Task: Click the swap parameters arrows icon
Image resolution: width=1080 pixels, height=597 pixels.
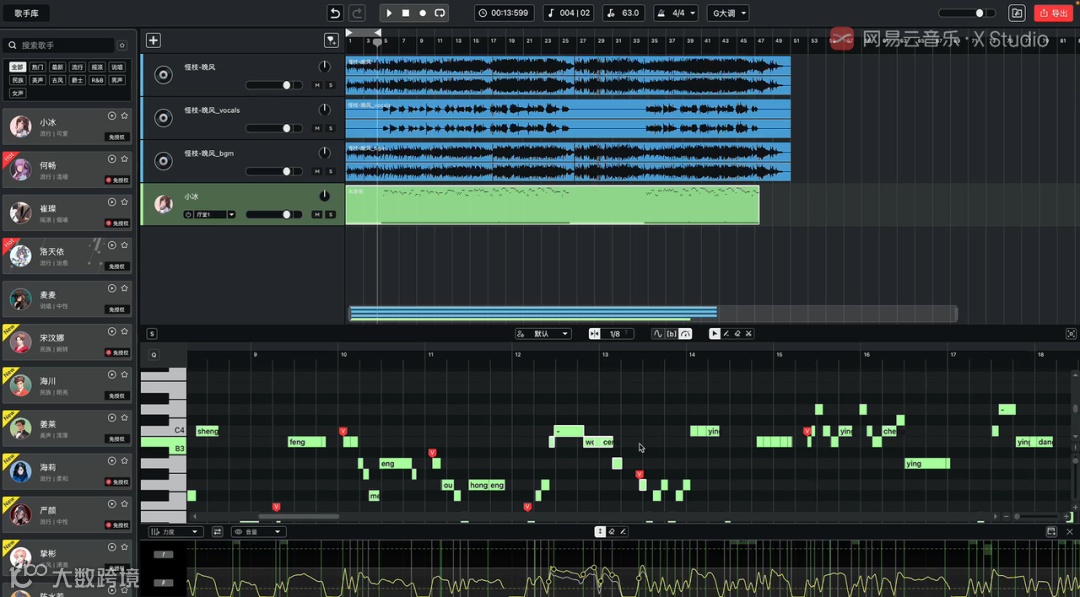Action: tap(218, 532)
